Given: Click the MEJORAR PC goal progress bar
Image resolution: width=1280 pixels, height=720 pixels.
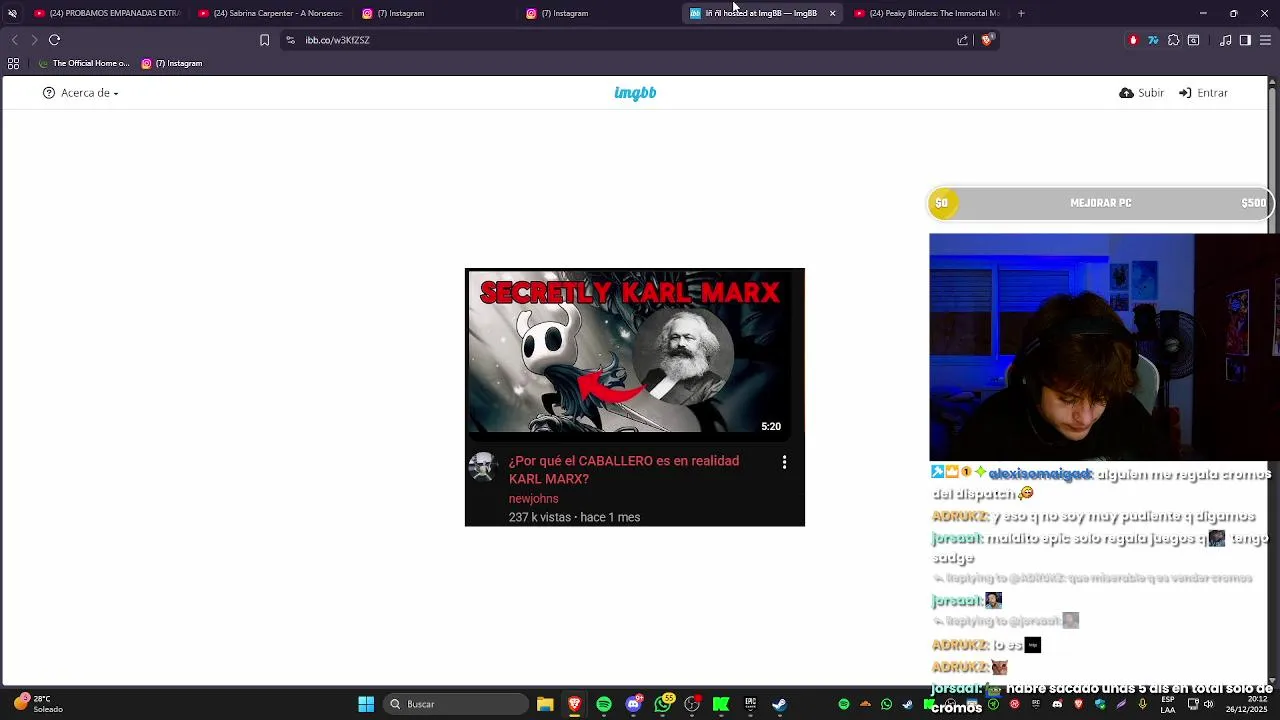Looking at the screenshot, I should 1101,203.
